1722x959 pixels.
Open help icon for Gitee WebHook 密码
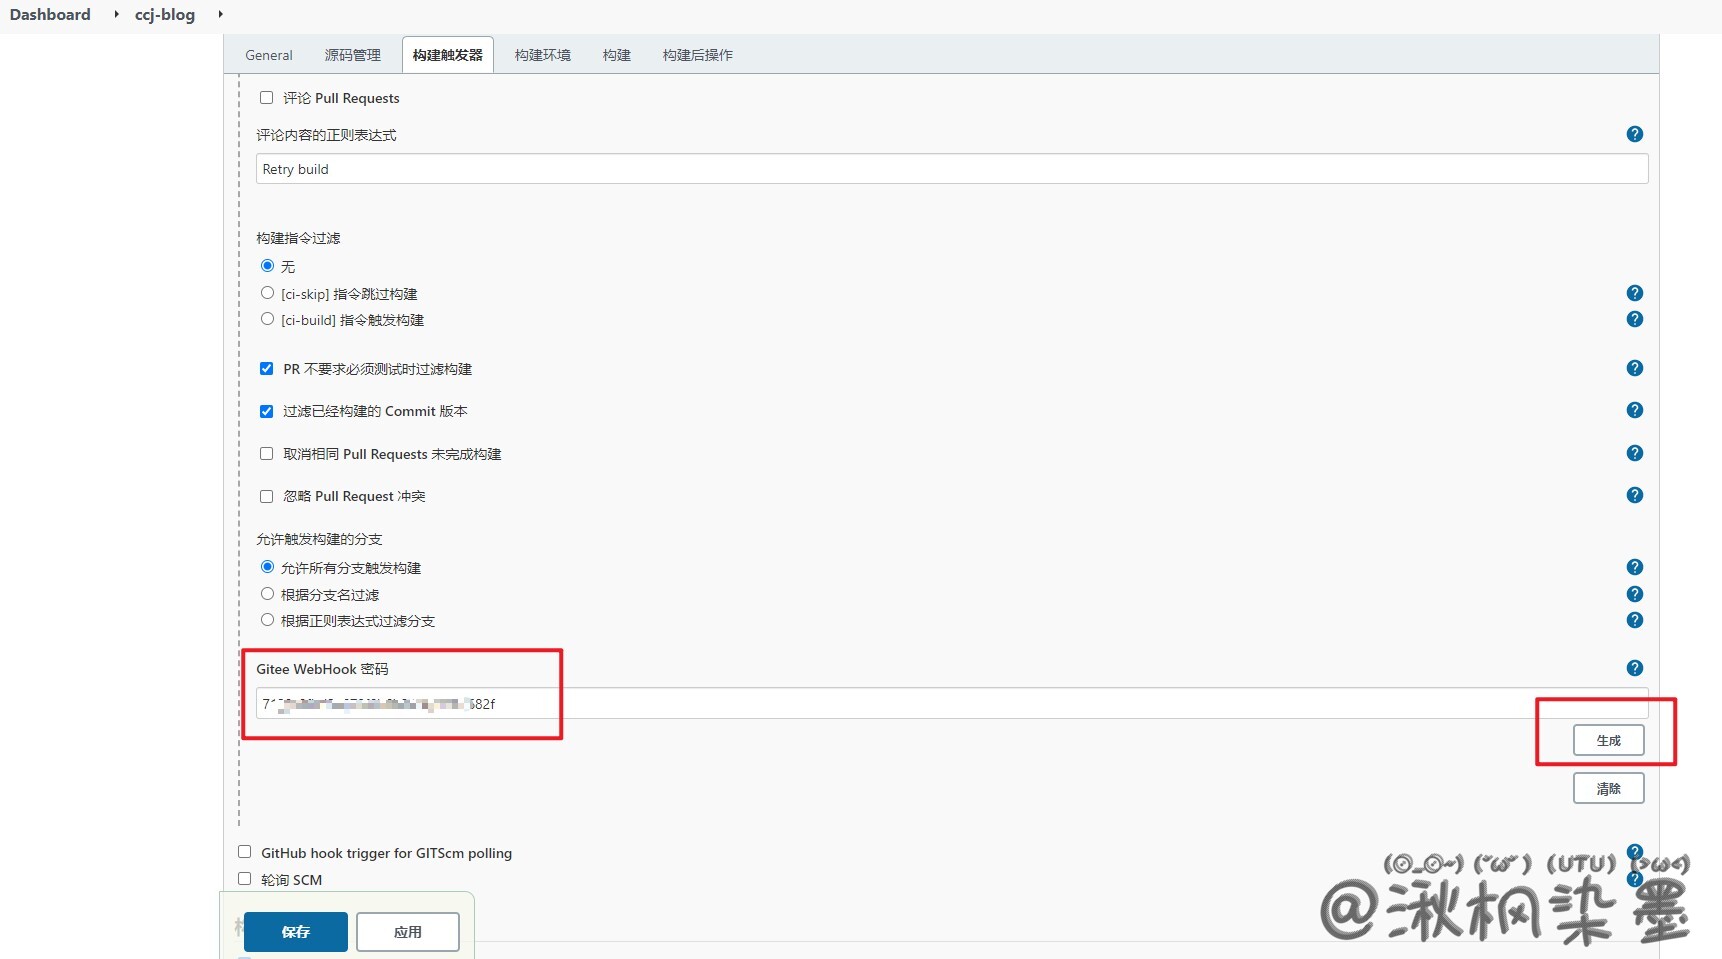pos(1634,668)
